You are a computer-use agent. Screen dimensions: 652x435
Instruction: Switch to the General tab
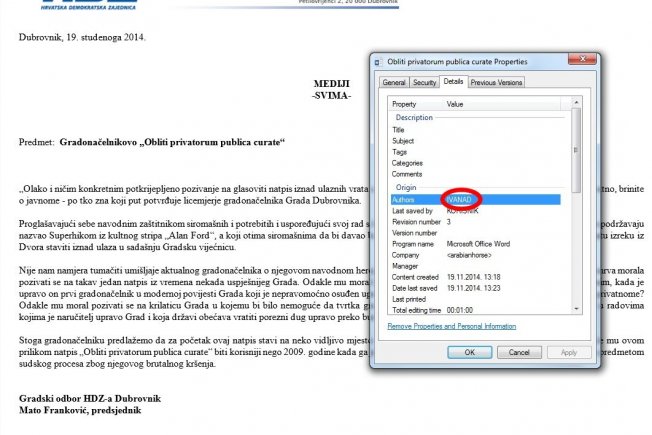coord(394,82)
